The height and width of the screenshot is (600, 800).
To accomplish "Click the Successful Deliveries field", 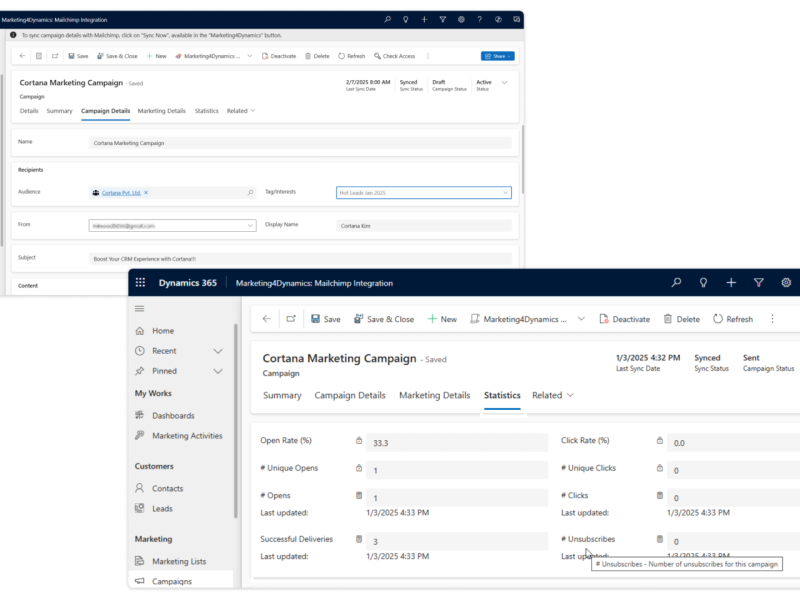I will [x=457, y=541].
